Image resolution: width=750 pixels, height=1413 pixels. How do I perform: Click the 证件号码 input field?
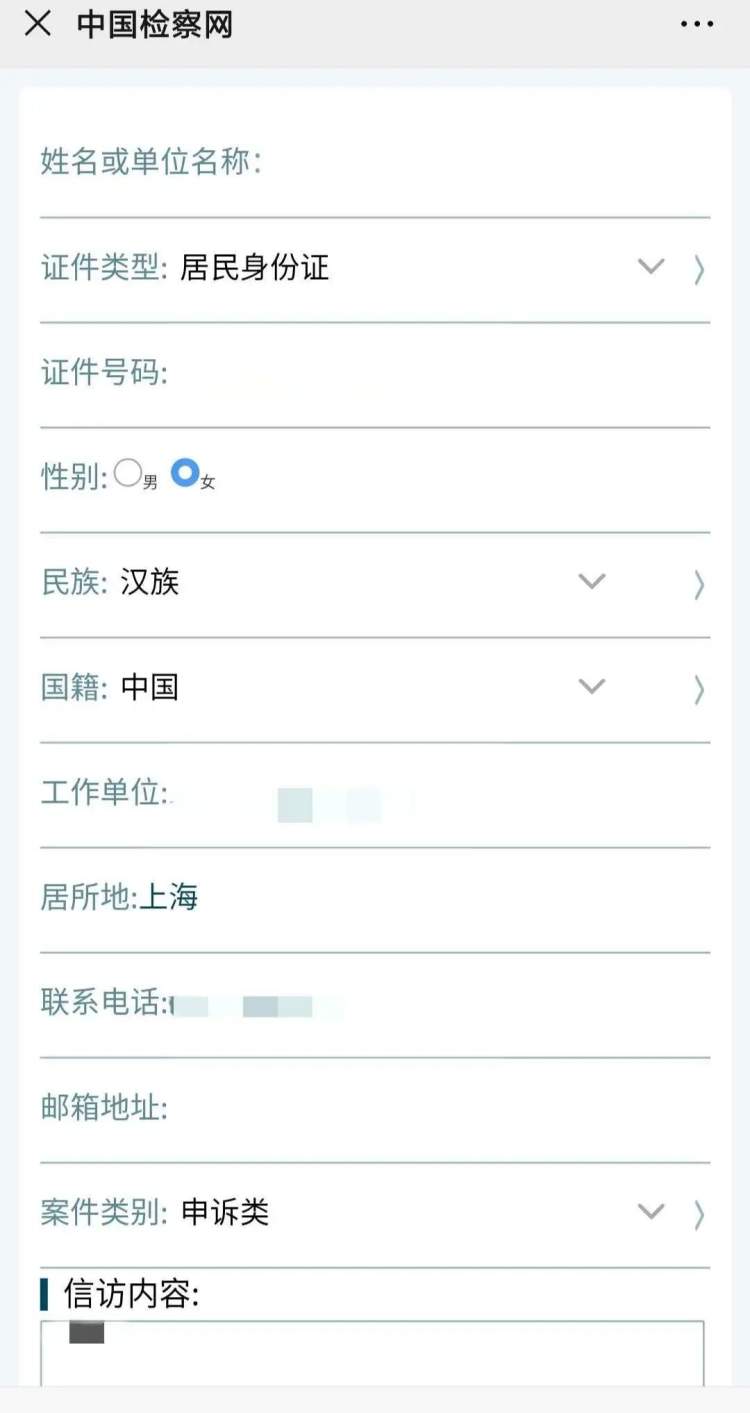coord(430,374)
